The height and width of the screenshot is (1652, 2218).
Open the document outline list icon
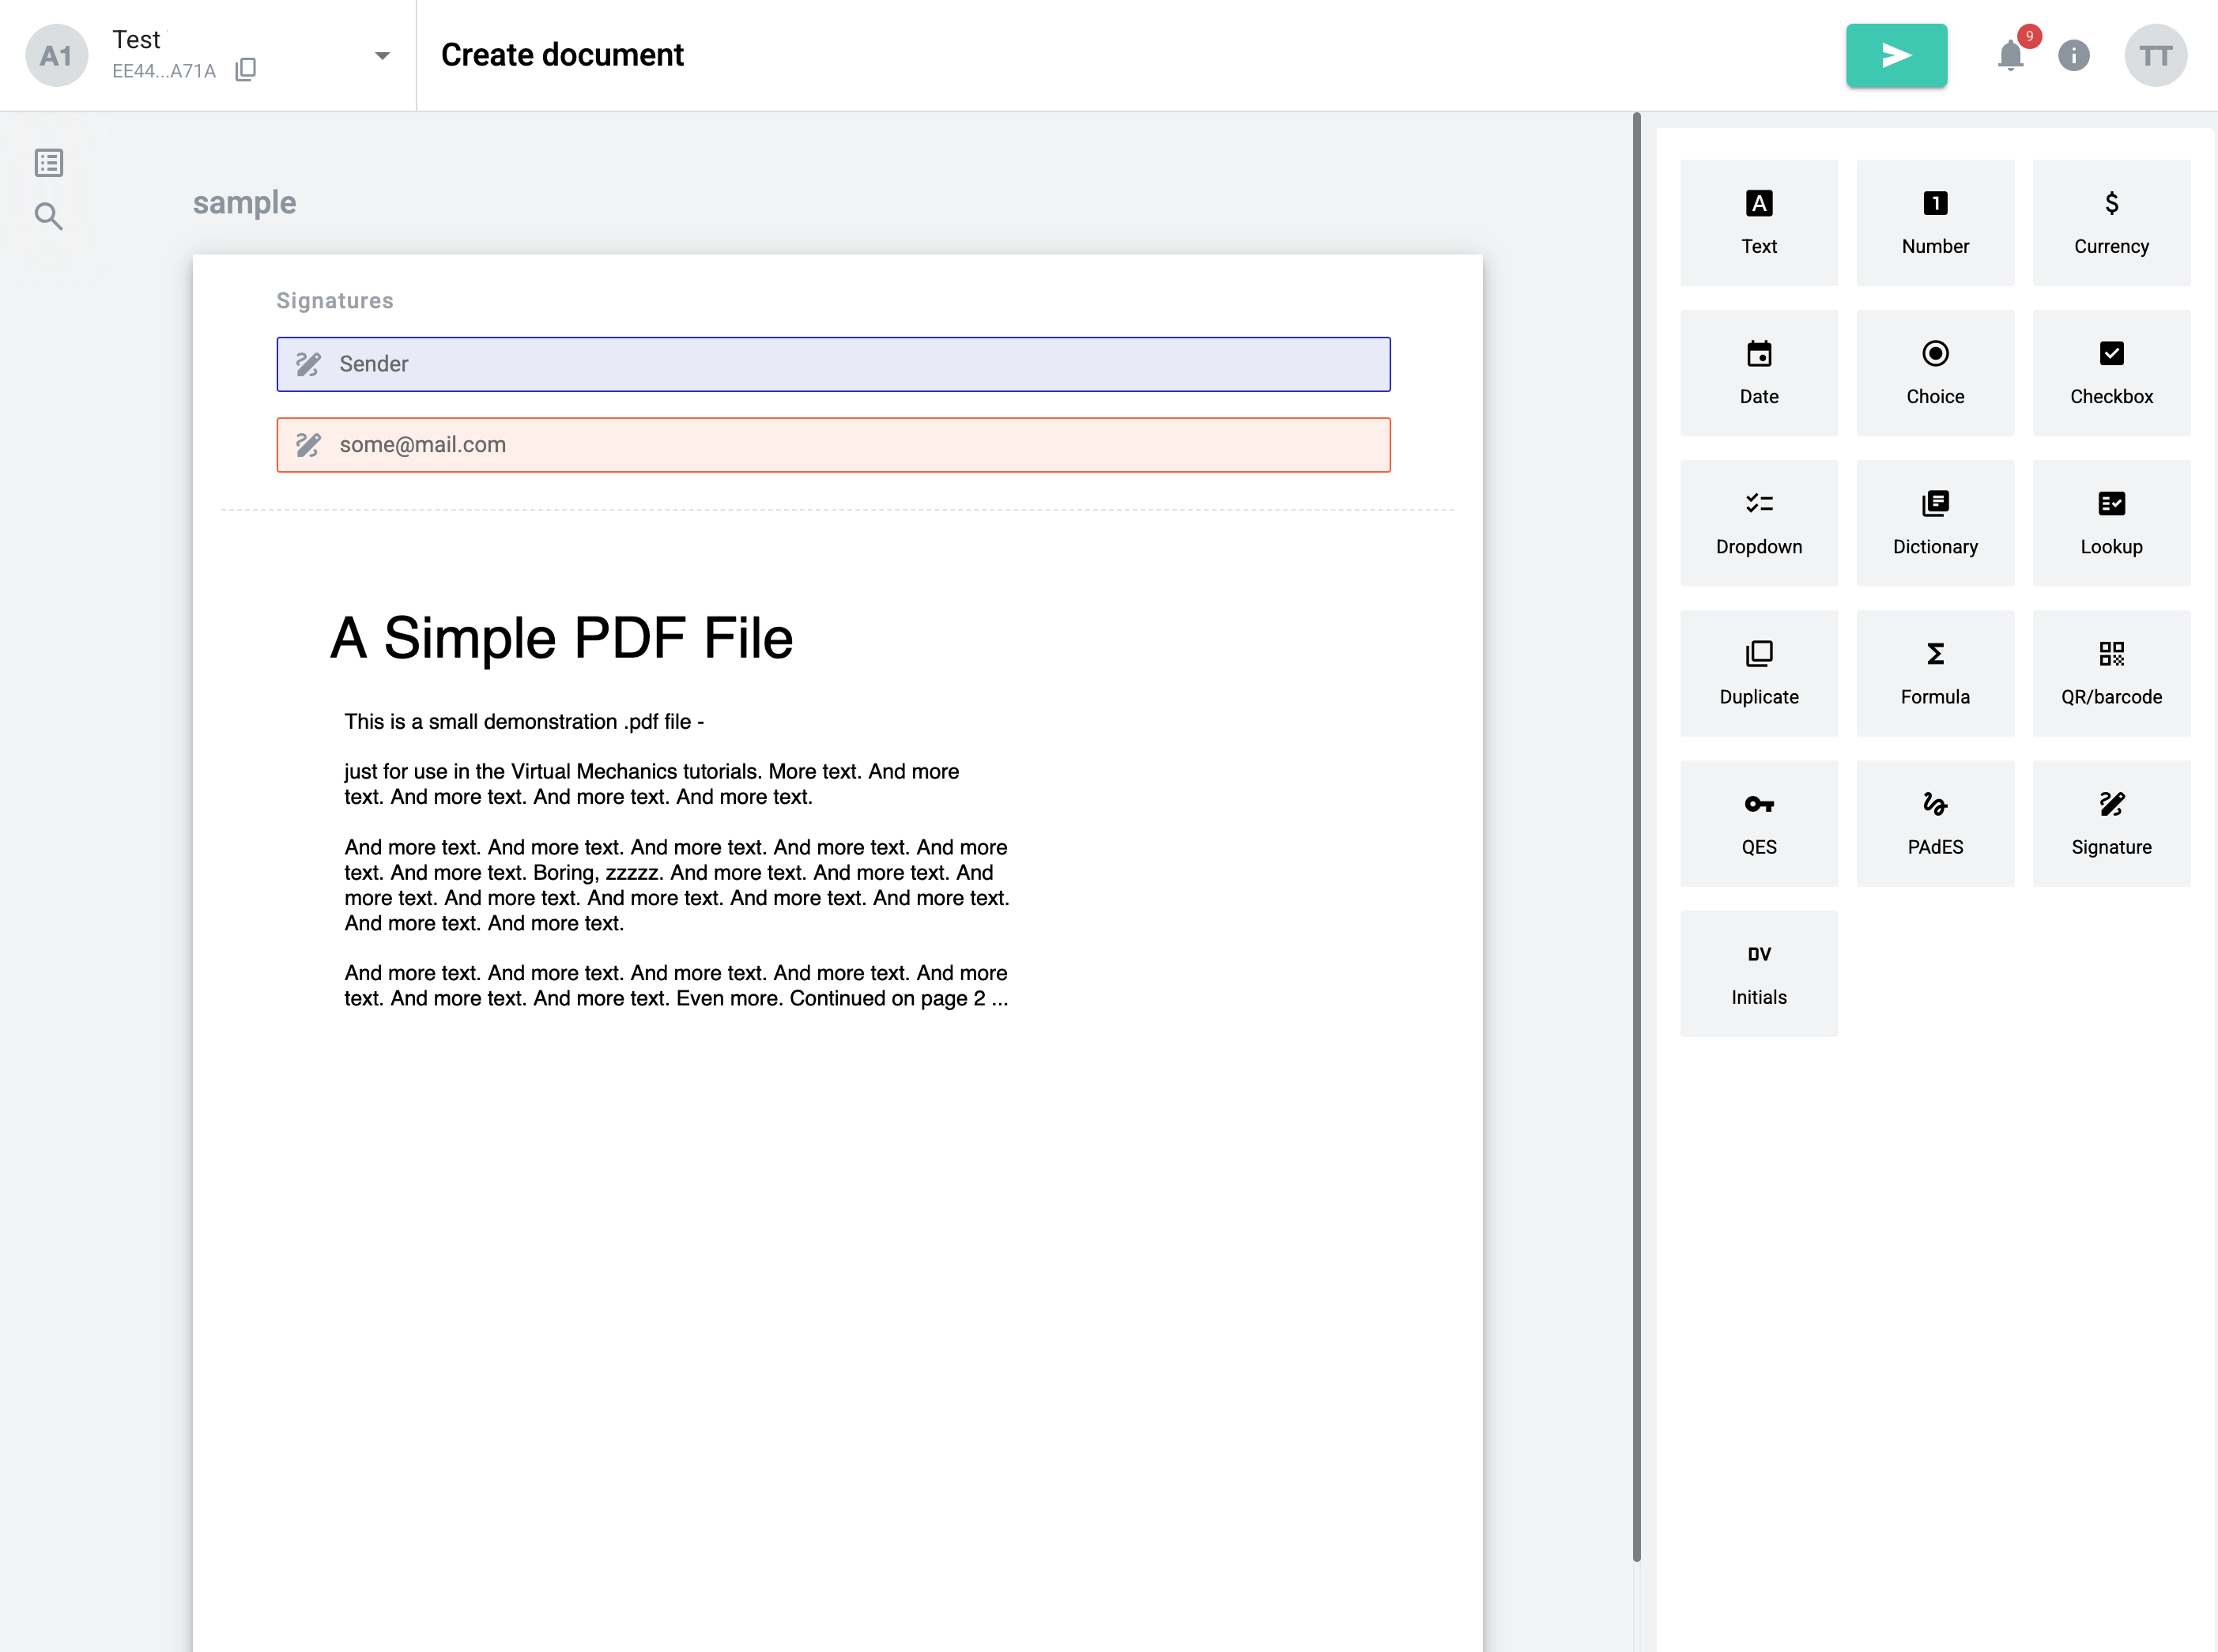[x=49, y=163]
